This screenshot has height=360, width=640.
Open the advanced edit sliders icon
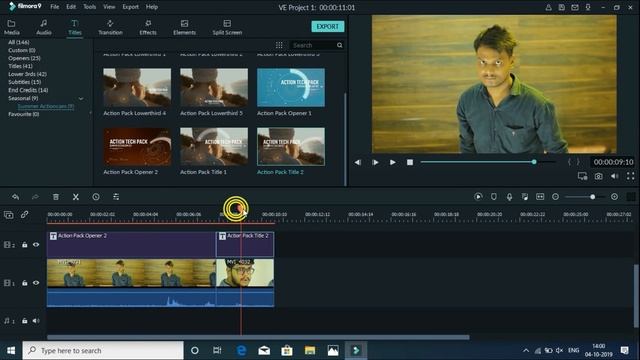click(116, 197)
